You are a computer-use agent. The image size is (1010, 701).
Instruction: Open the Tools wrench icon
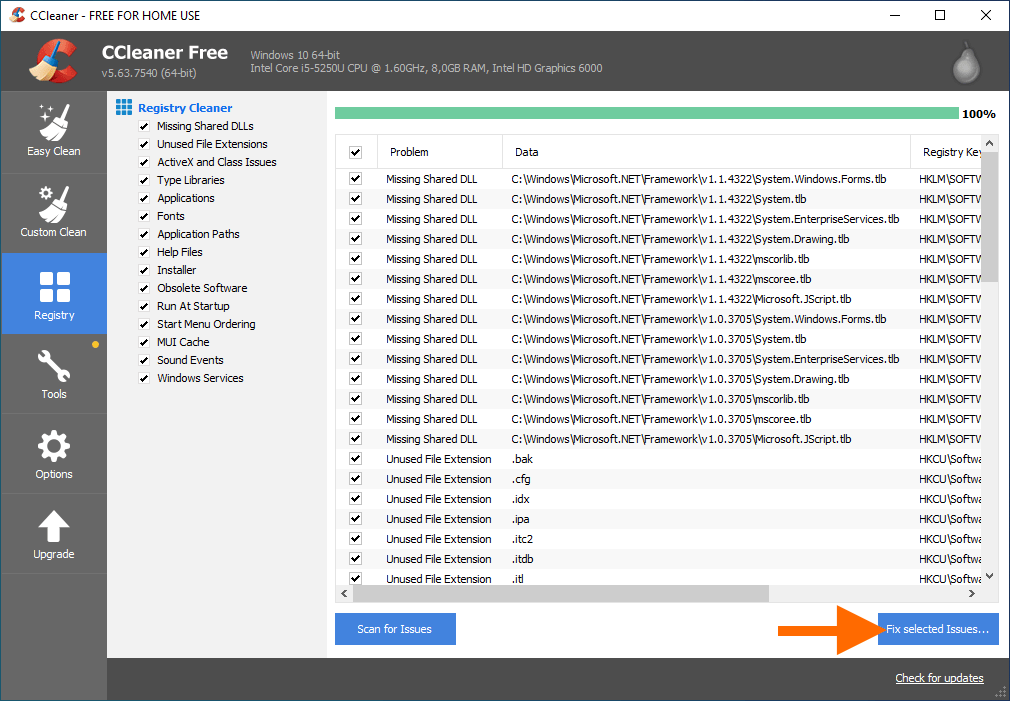(53, 367)
